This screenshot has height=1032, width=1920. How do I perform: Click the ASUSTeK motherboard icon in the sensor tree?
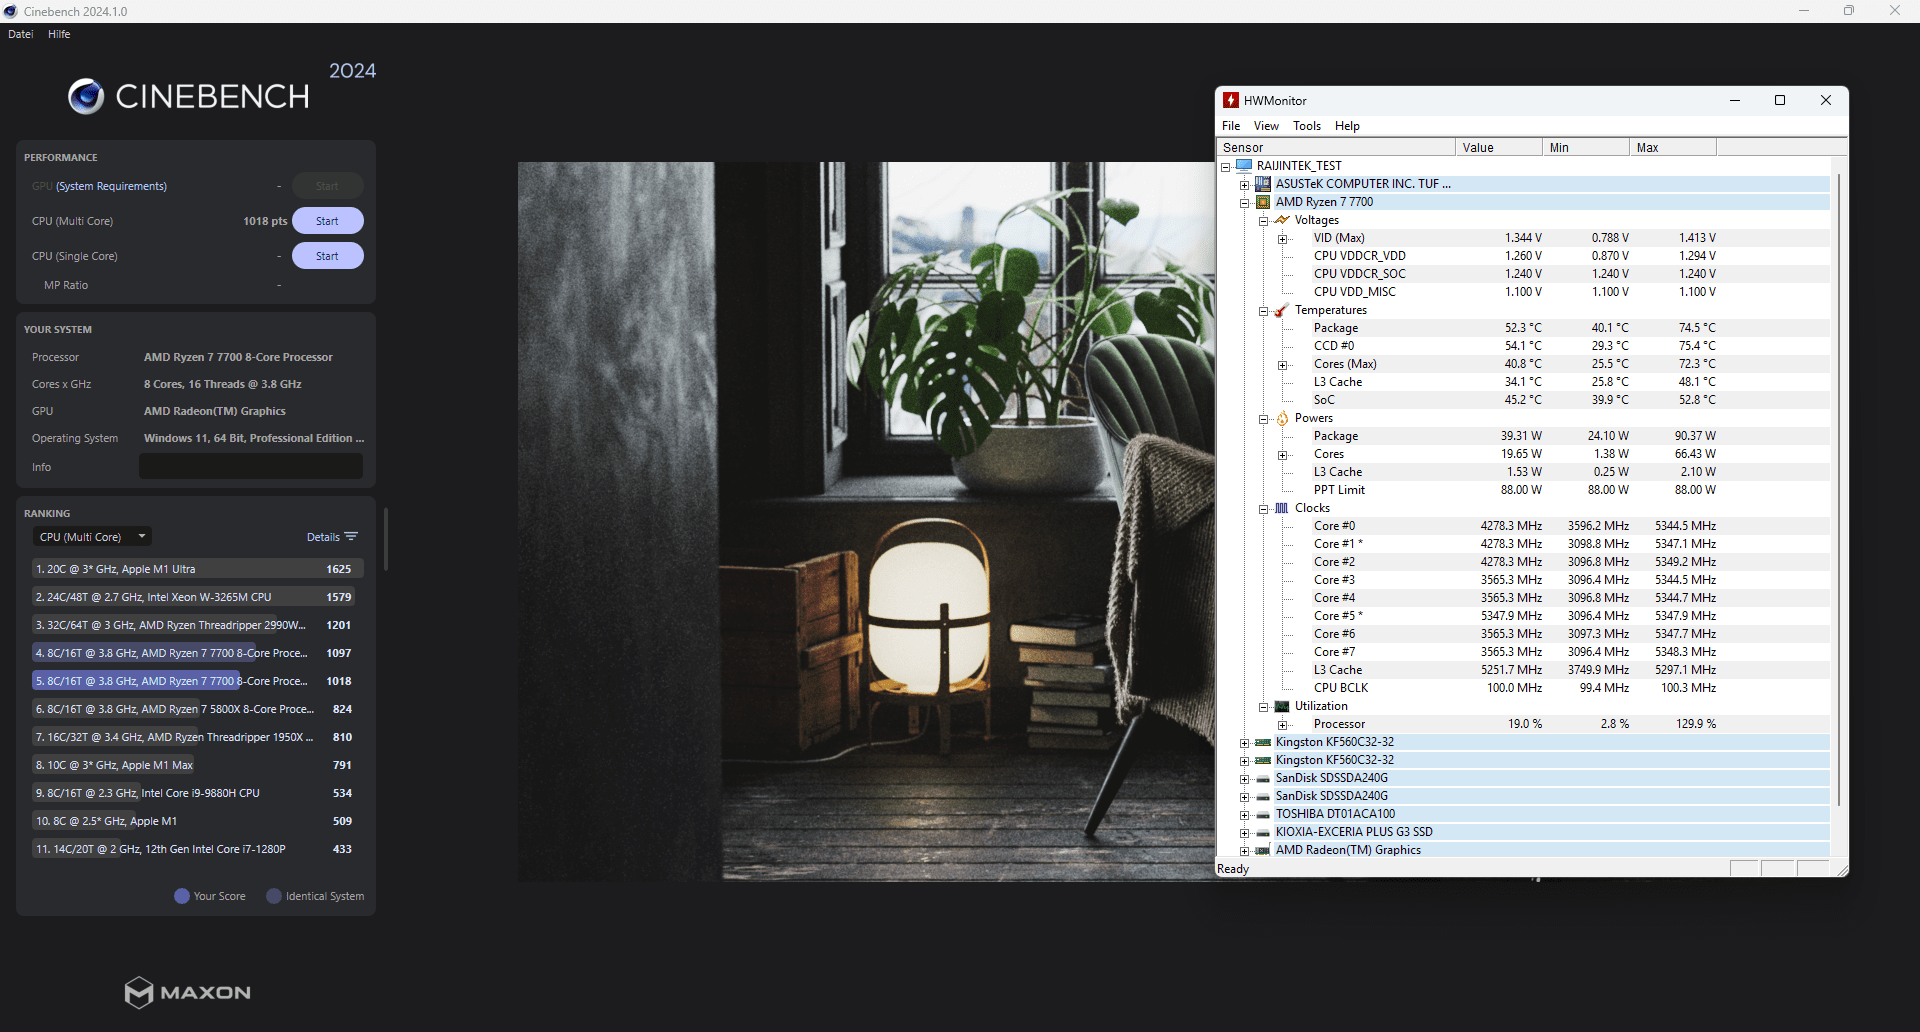1263,184
